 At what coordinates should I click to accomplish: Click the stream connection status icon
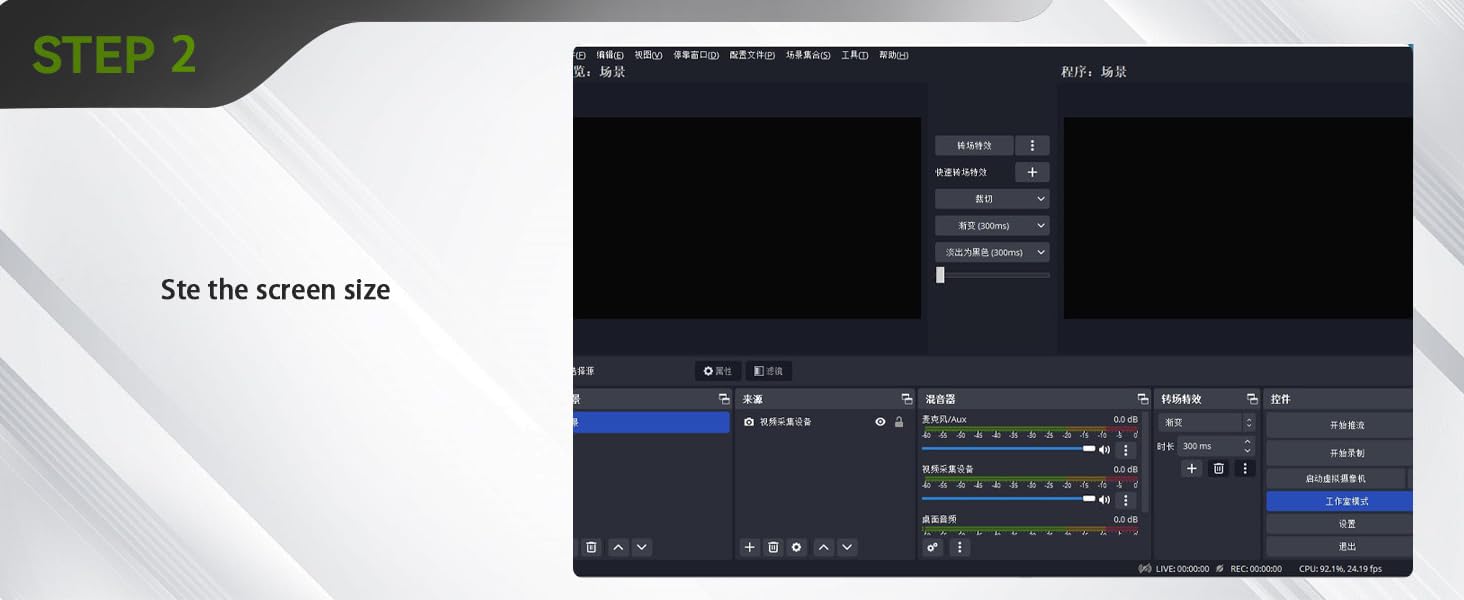coord(1145,569)
